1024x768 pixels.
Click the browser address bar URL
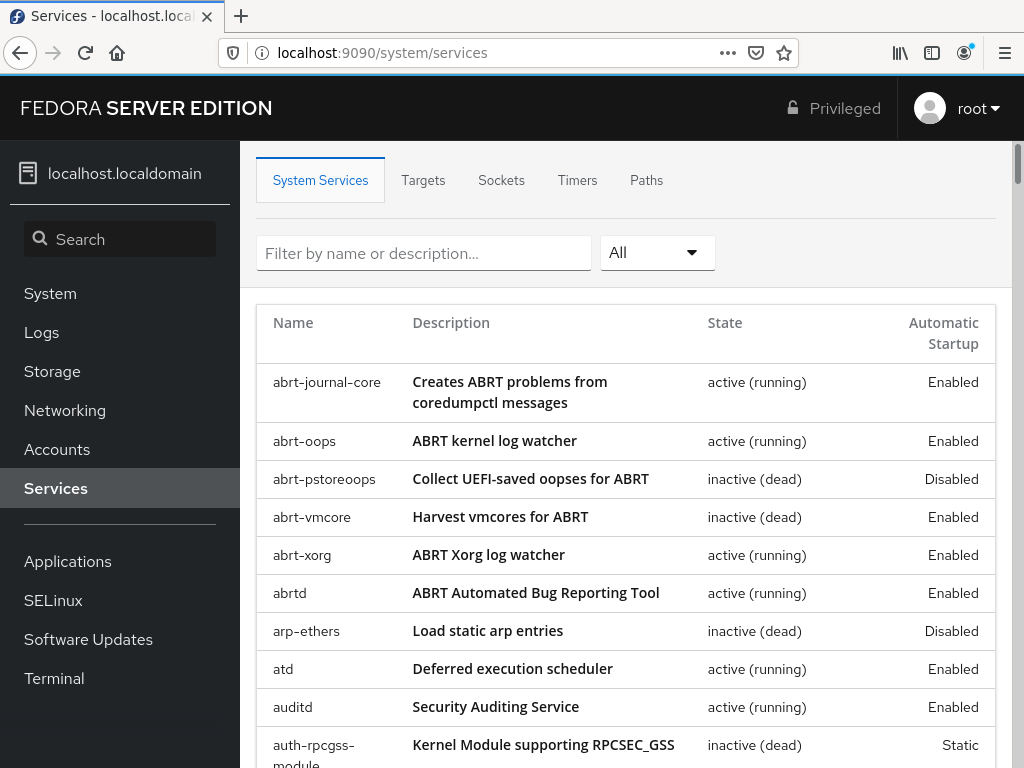tap(382, 53)
